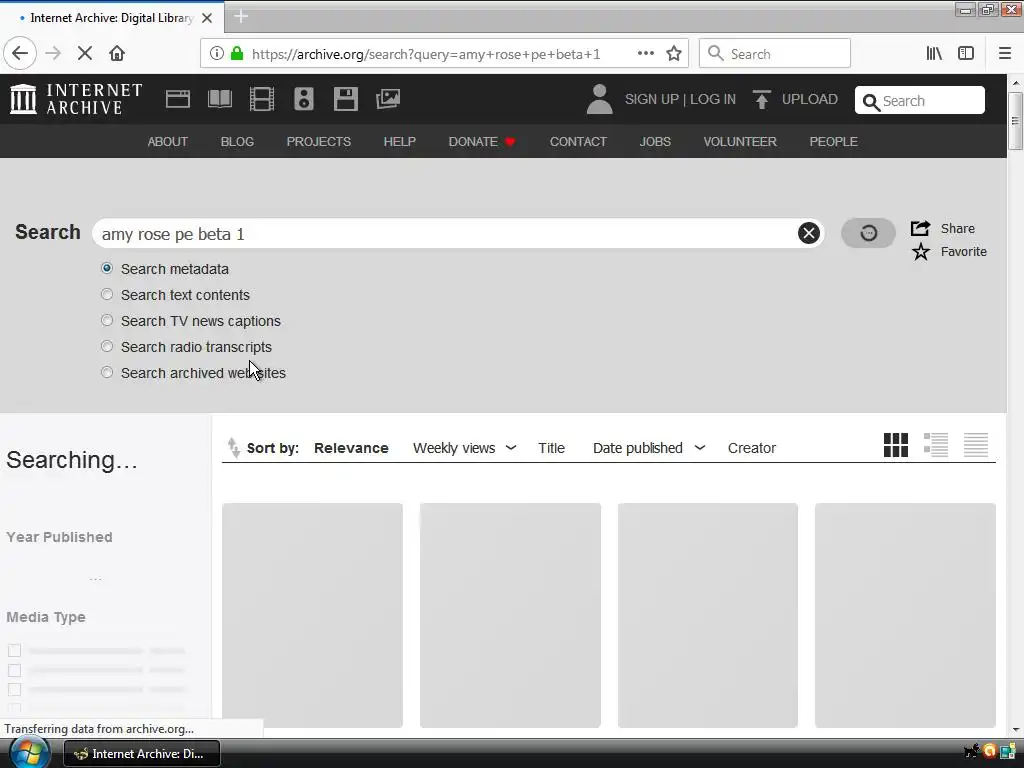Screen dimensions: 1024x768
Task: Click Internet Archive taskbar window button
Action: [x=141, y=754]
